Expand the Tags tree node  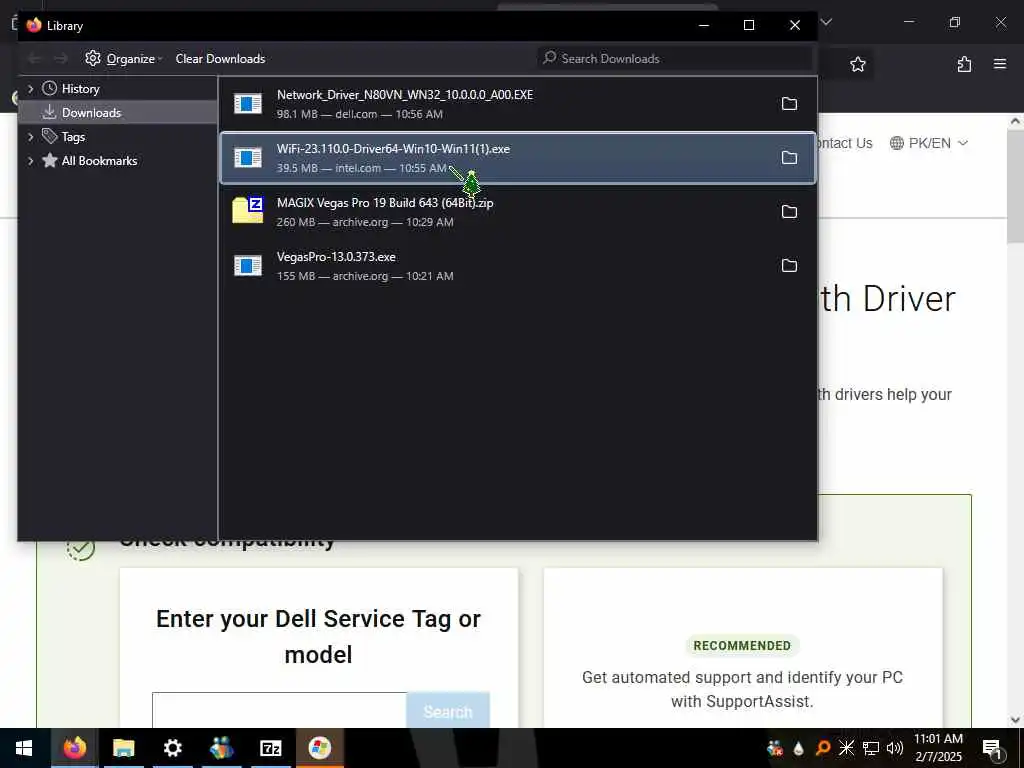(30, 136)
